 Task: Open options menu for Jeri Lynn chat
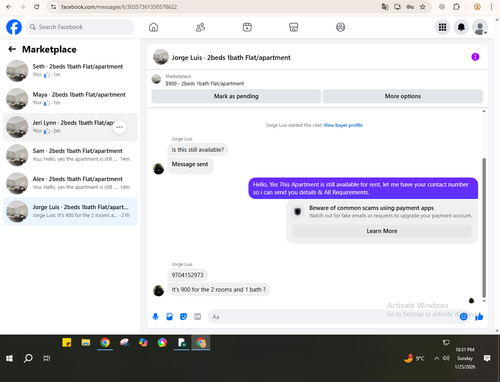point(119,127)
